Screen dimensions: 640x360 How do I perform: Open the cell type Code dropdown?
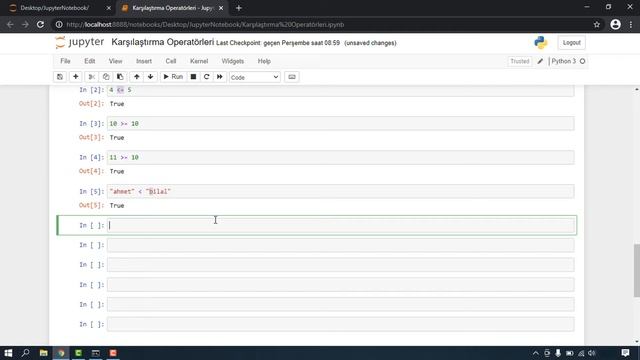click(x=255, y=77)
